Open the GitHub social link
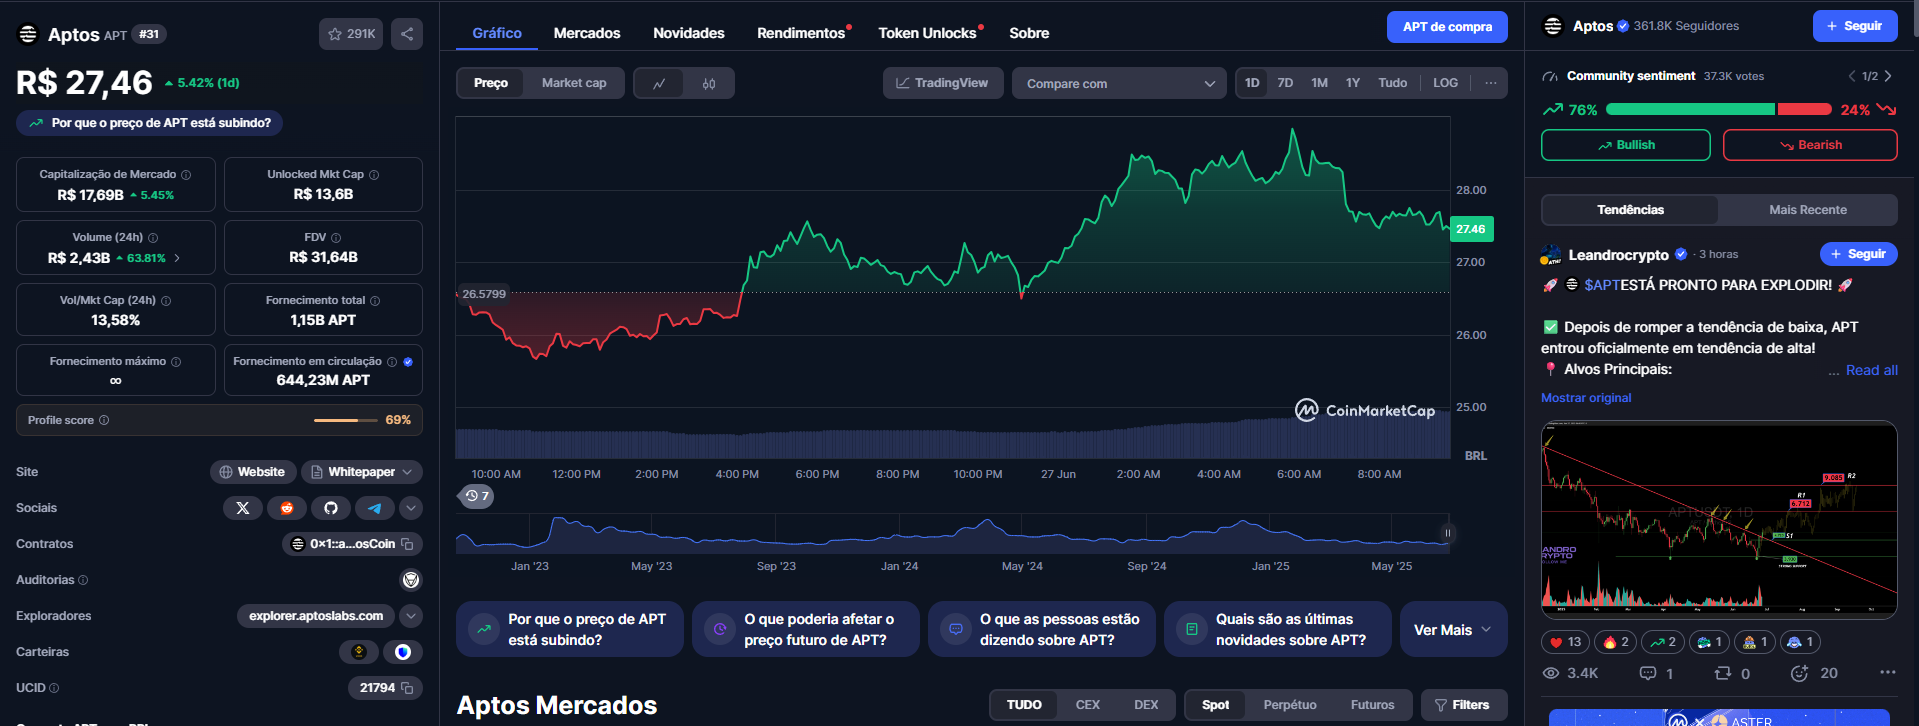The height and width of the screenshot is (726, 1919). (x=331, y=508)
